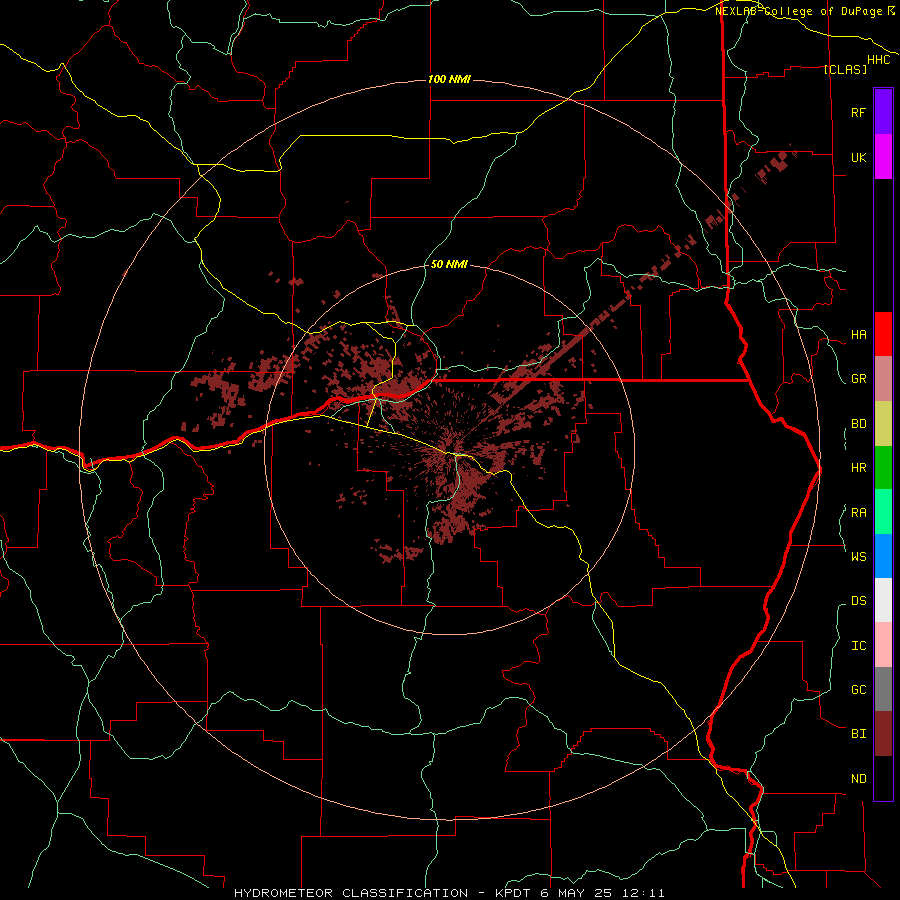Image resolution: width=900 pixels, height=900 pixels.
Task: Click the WS legend label
Action: coord(858,556)
